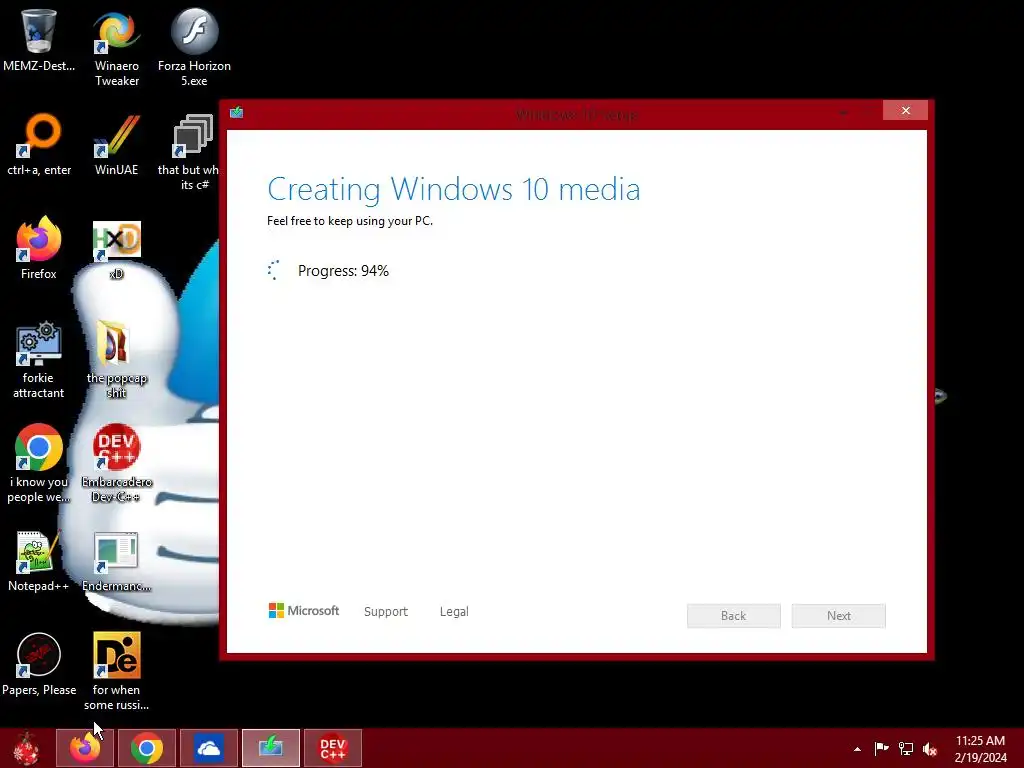
Task: Select the Notepad++ desktop shortcut
Action: [39, 561]
